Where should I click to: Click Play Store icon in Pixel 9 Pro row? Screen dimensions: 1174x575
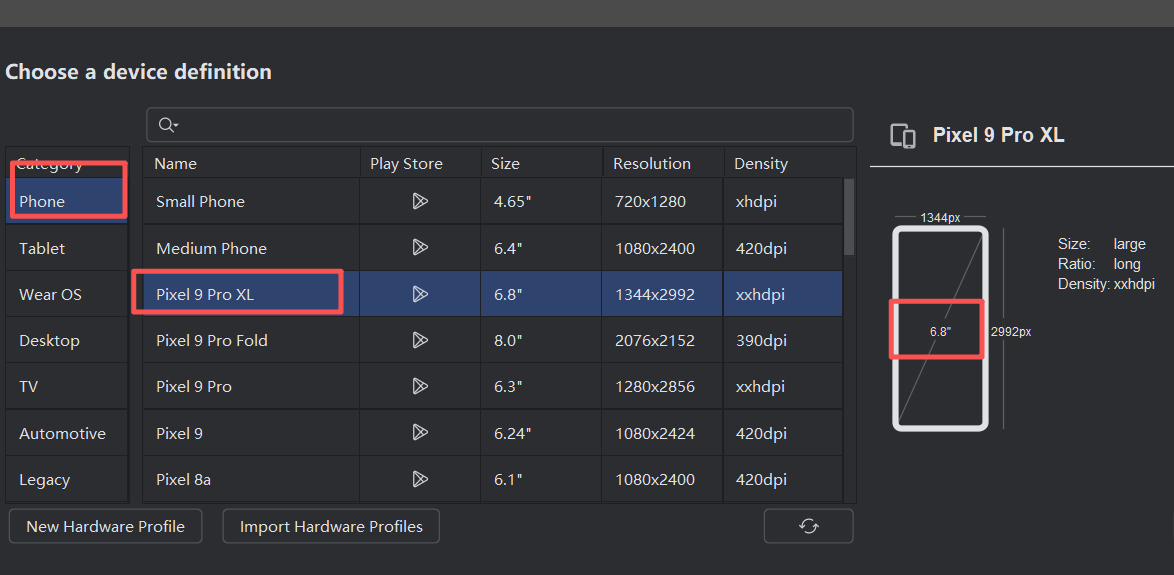[x=420, y=386]
